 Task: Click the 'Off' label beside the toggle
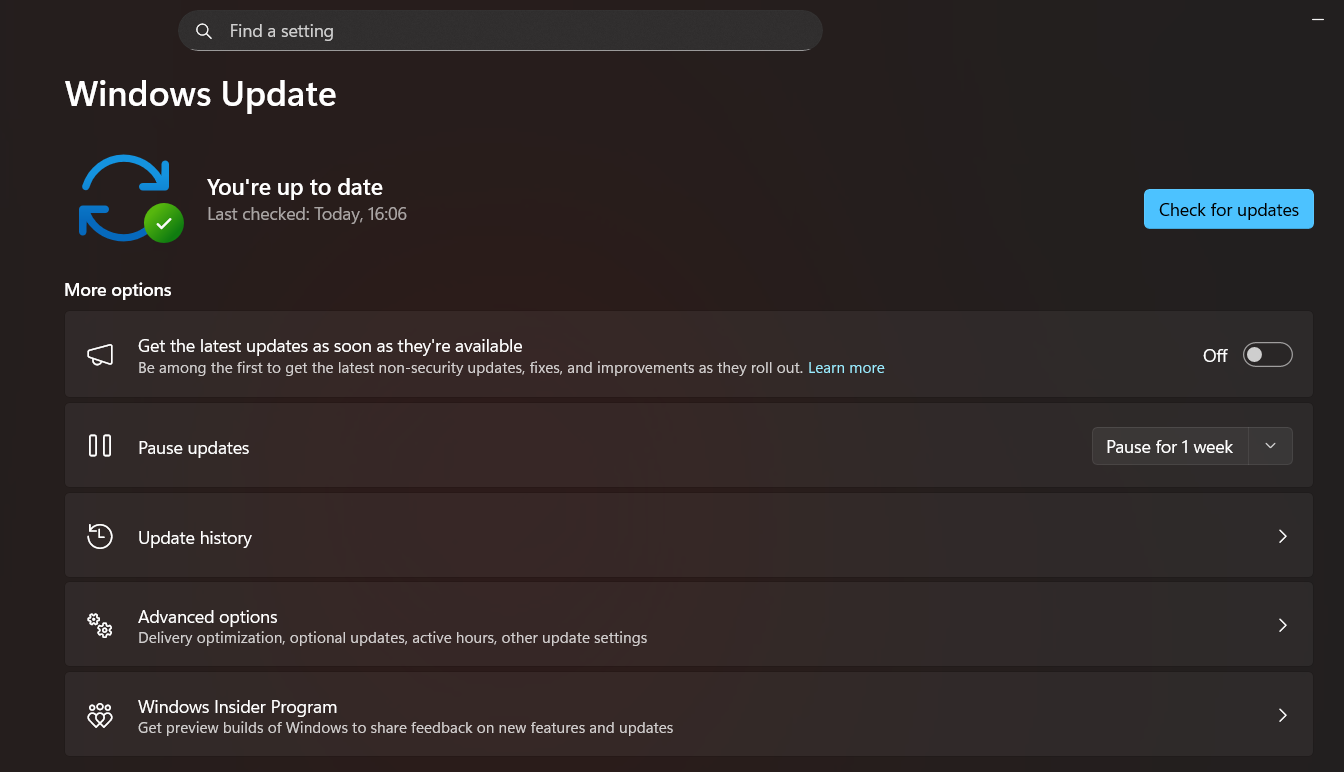[x=1215, y=356]
